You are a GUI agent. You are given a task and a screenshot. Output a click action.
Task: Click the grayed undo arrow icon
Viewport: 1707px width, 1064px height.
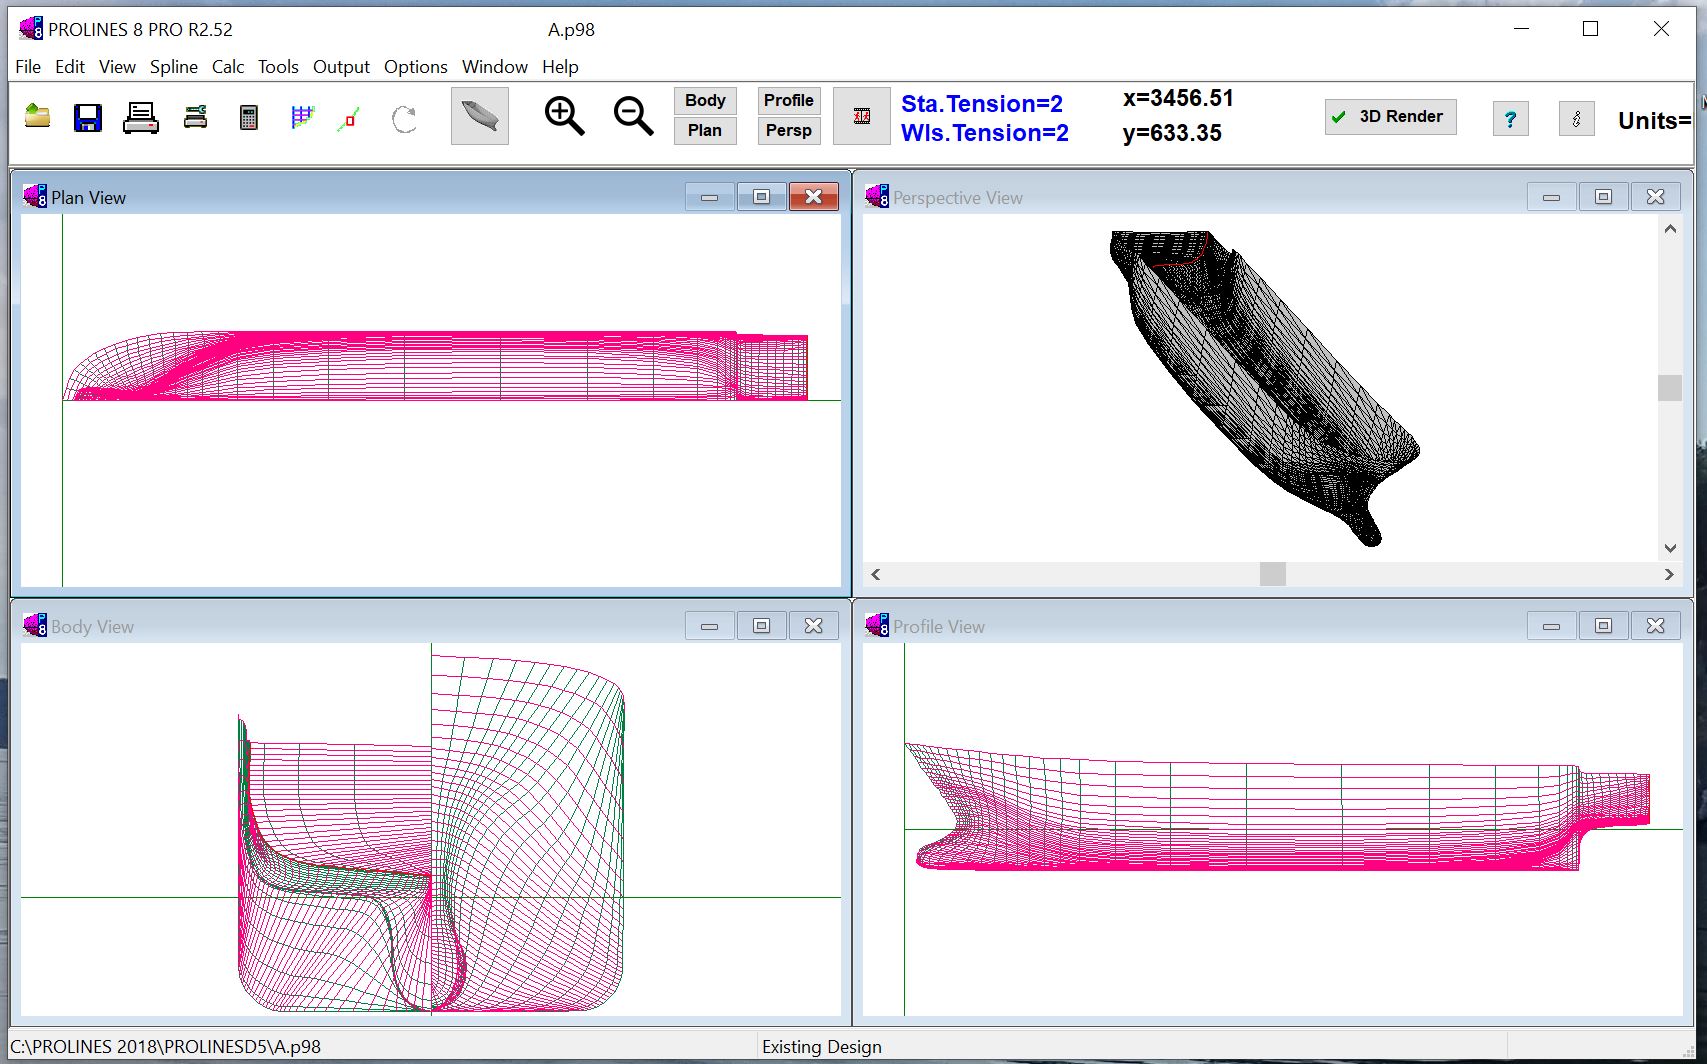click(404, 119)
